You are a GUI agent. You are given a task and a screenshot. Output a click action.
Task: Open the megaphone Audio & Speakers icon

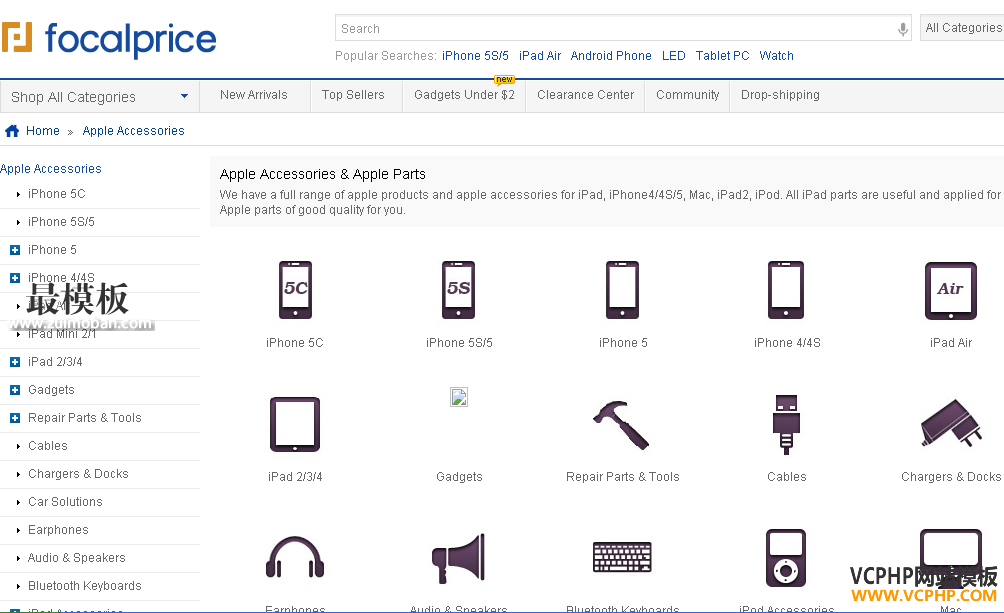click(x=458, y=558)
